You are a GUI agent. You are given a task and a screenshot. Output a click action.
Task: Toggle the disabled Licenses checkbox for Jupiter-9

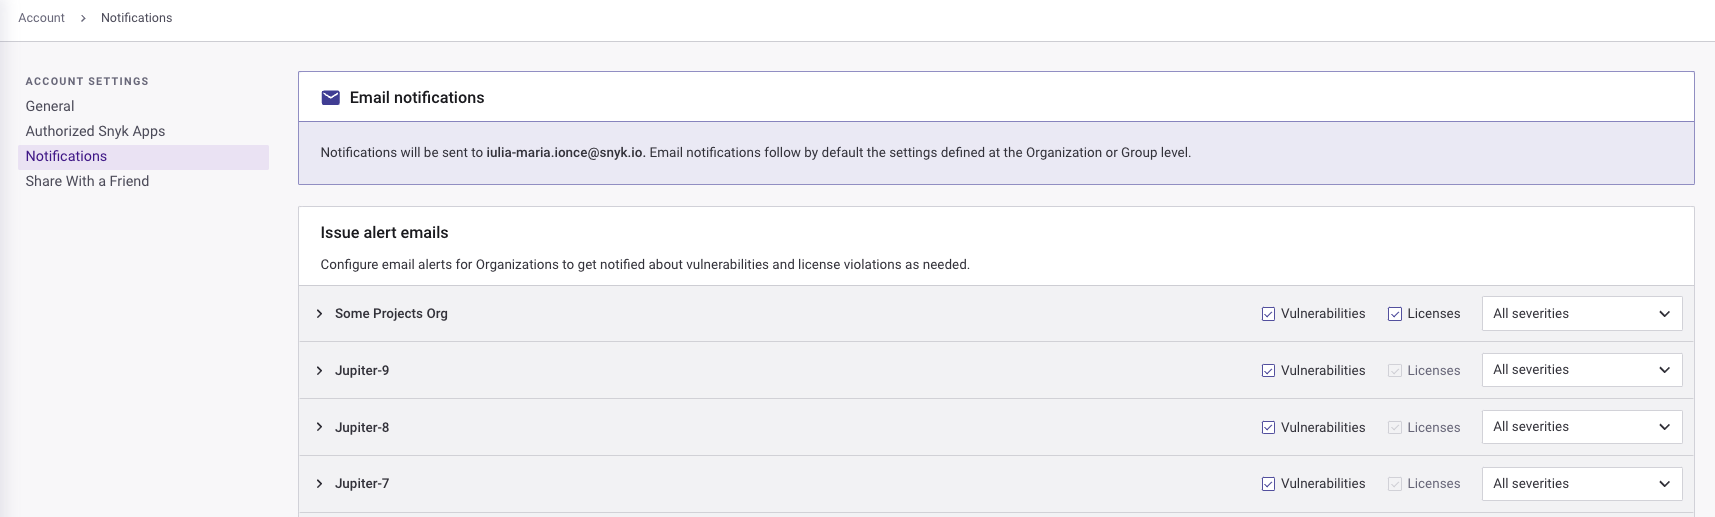pos(1395,371)
